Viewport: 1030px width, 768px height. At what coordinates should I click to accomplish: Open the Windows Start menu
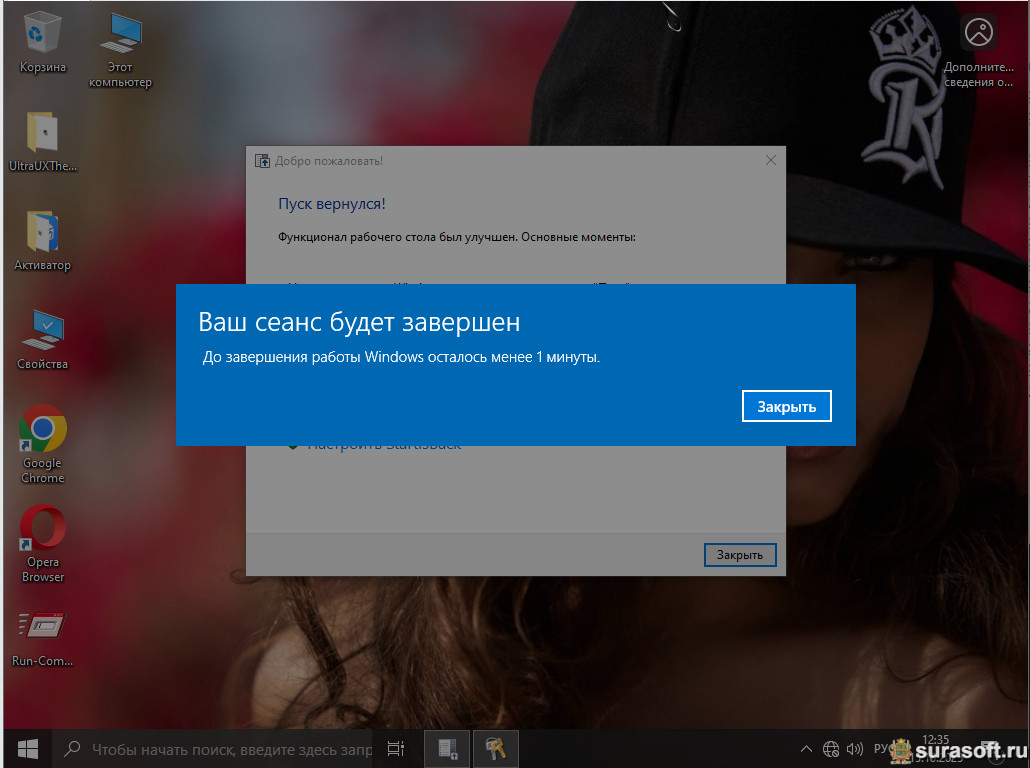[27, 748]
